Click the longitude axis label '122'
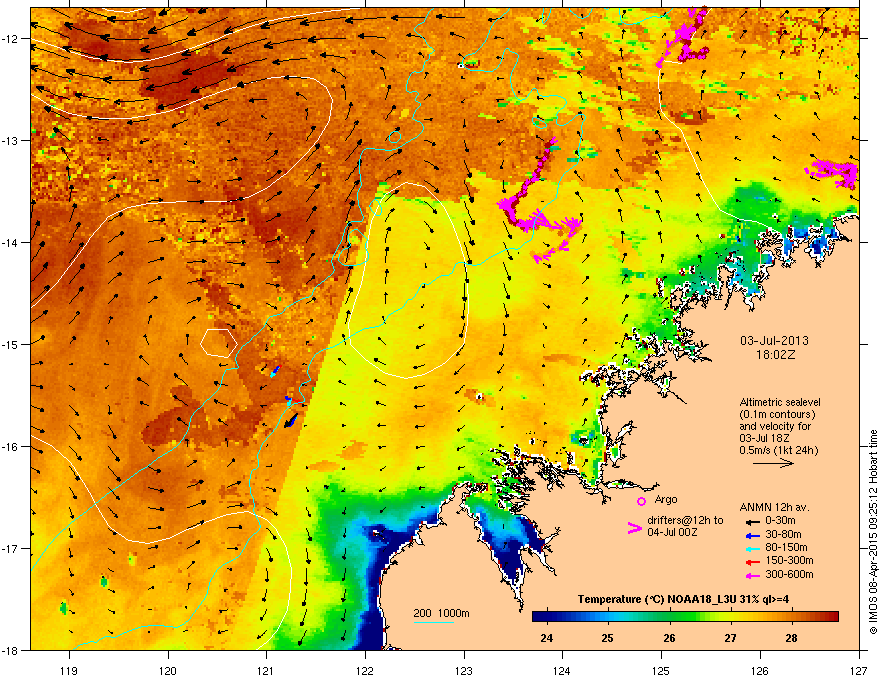Image resolution: width=880 pixels, height=680 pixels. point(365,670)
